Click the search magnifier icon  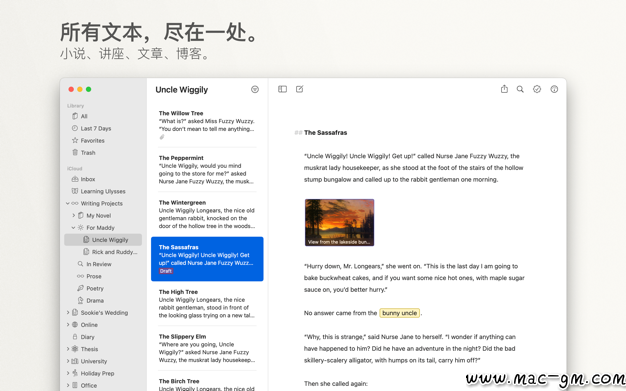520,89
